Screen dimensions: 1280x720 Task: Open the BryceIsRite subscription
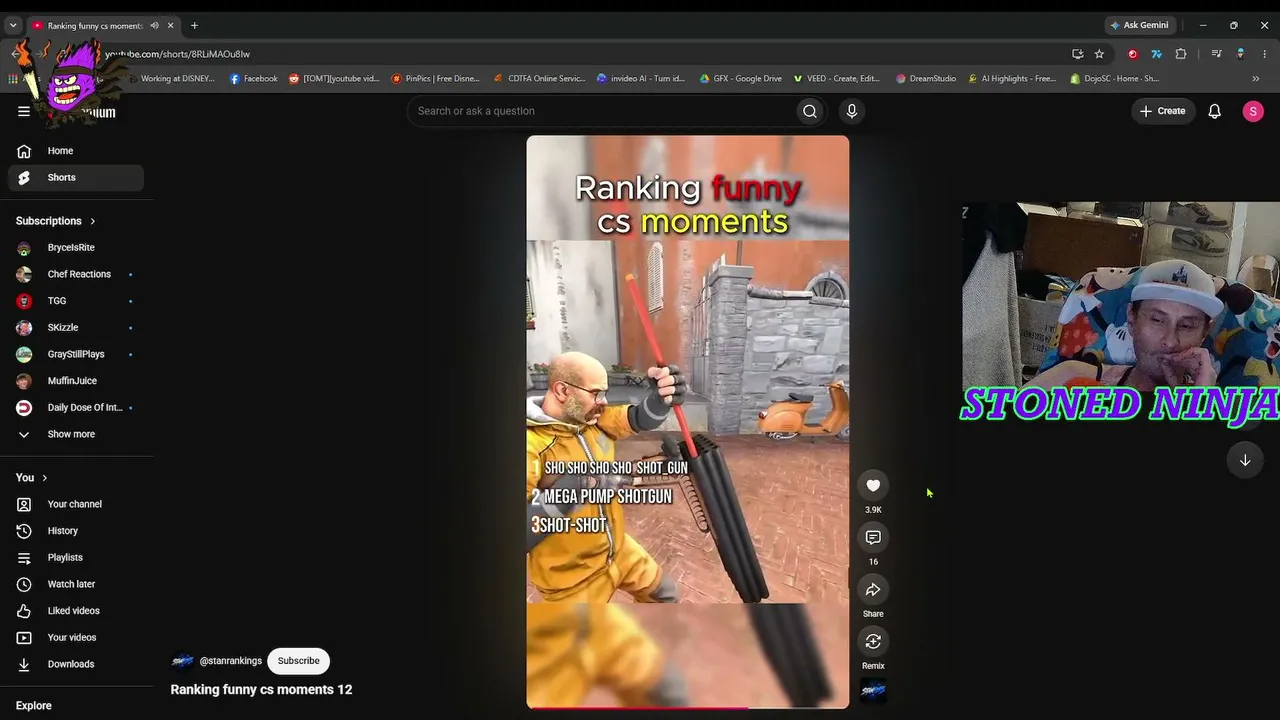coord(76,247)
